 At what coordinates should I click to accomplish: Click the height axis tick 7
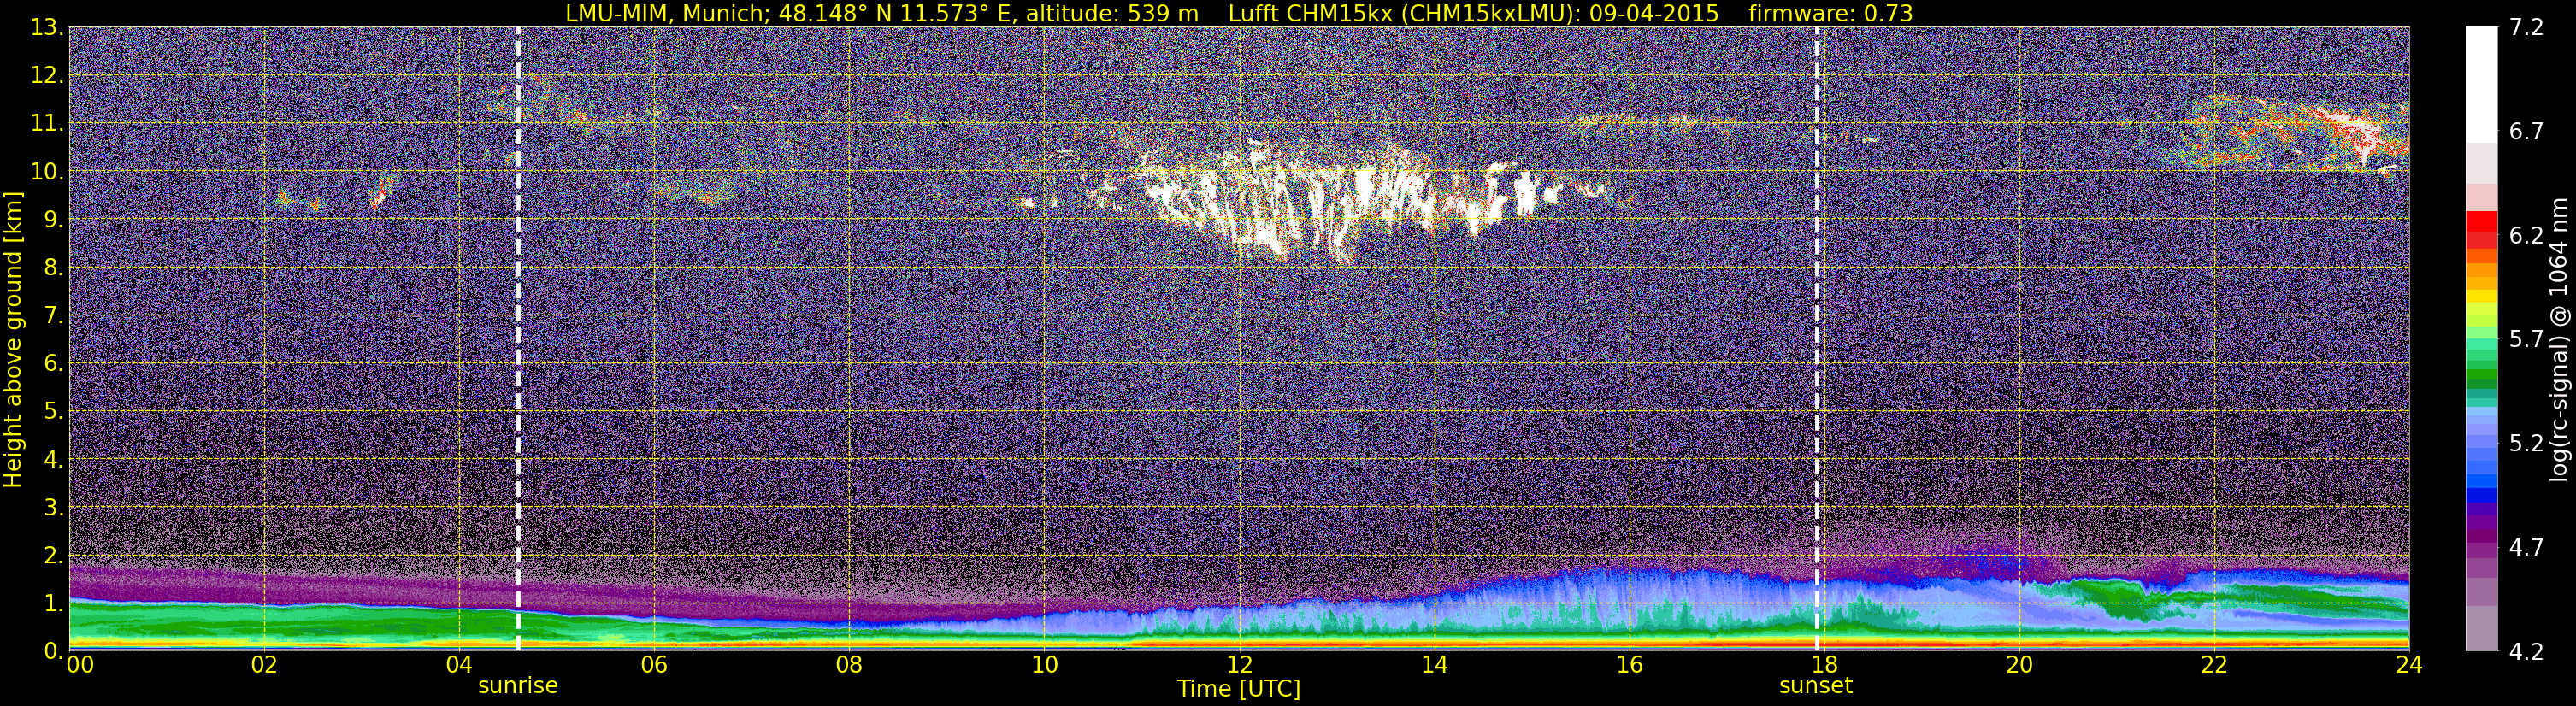click(x=54, y=315)
